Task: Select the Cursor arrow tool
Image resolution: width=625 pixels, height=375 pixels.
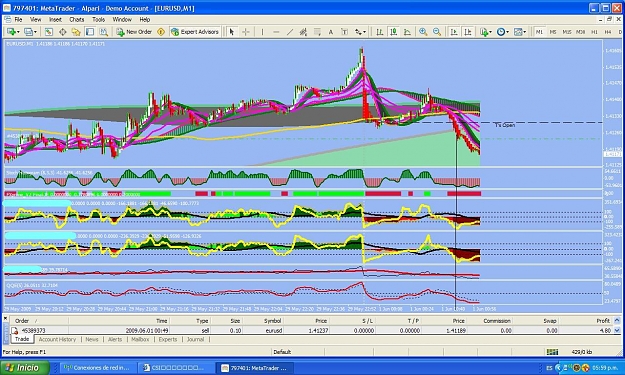Action: pyautogui.click(x=232, y=32)
